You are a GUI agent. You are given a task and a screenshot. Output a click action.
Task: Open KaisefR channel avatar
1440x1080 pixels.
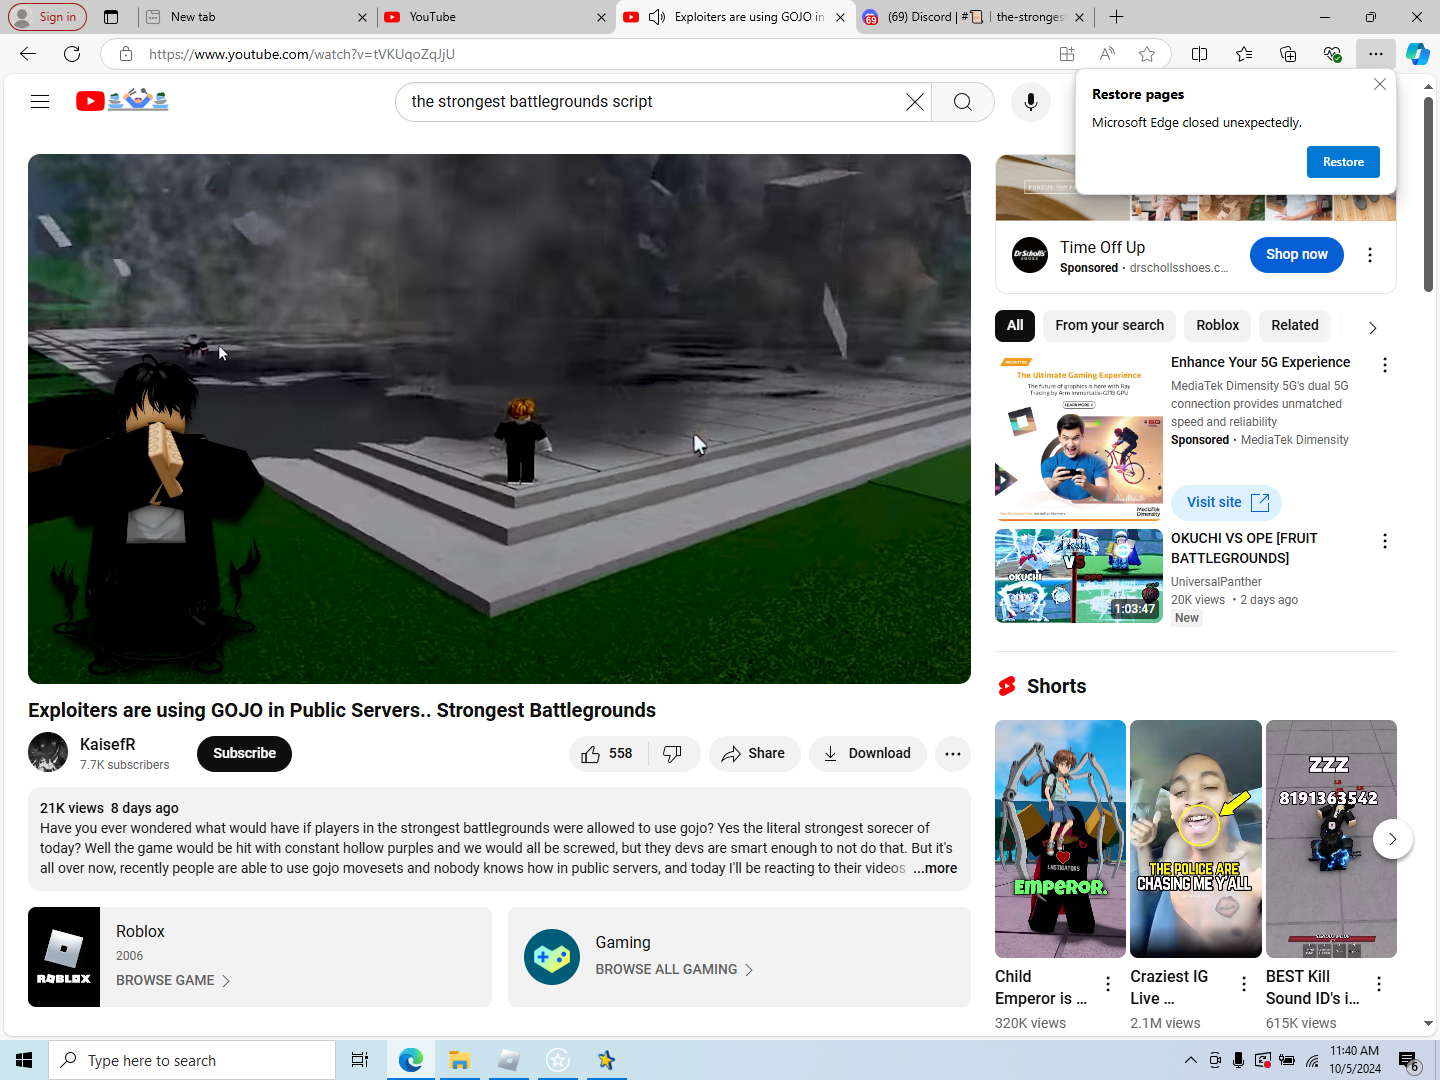click(x=48, y=753)
